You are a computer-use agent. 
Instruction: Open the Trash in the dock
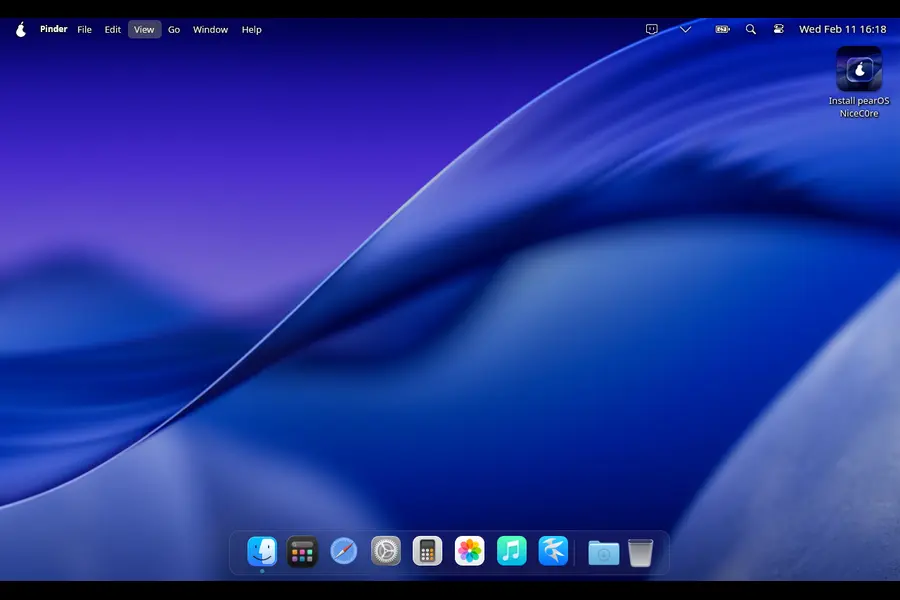641,552
